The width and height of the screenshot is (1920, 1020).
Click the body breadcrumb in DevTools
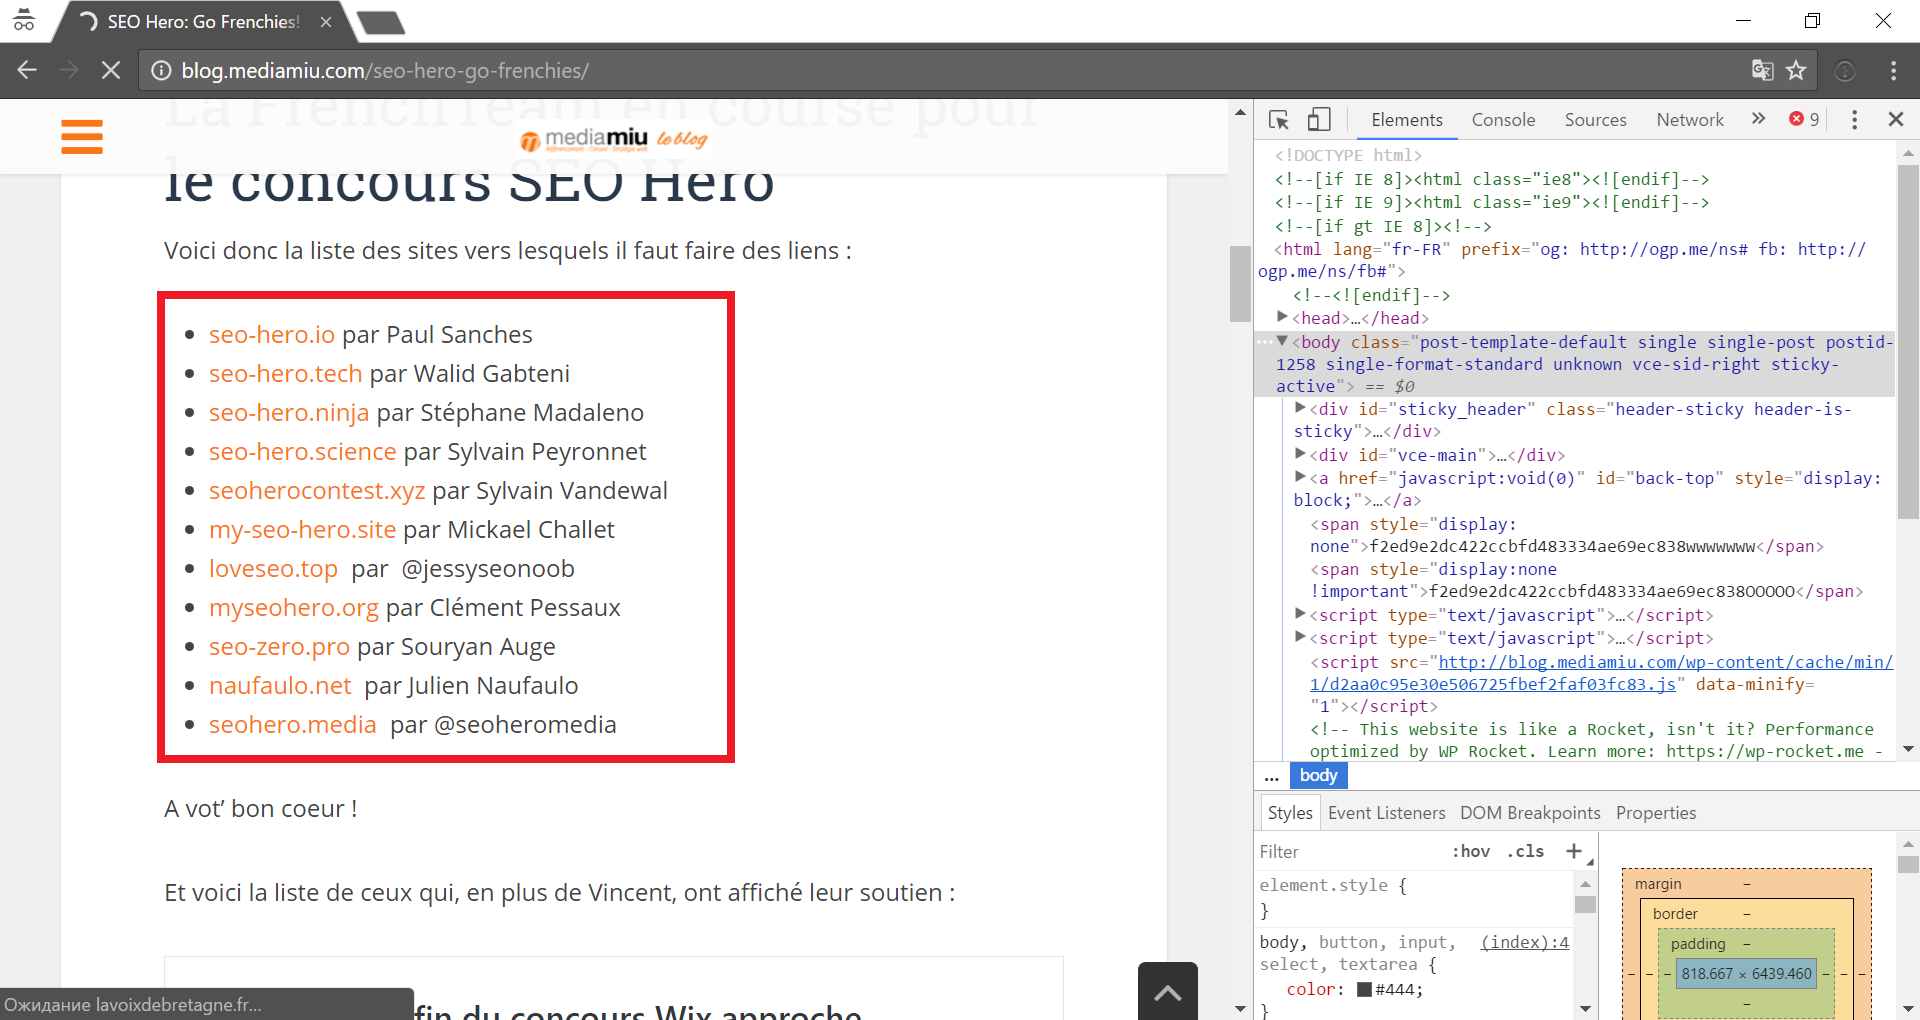pyautogui.click(x=1318, y=775)
